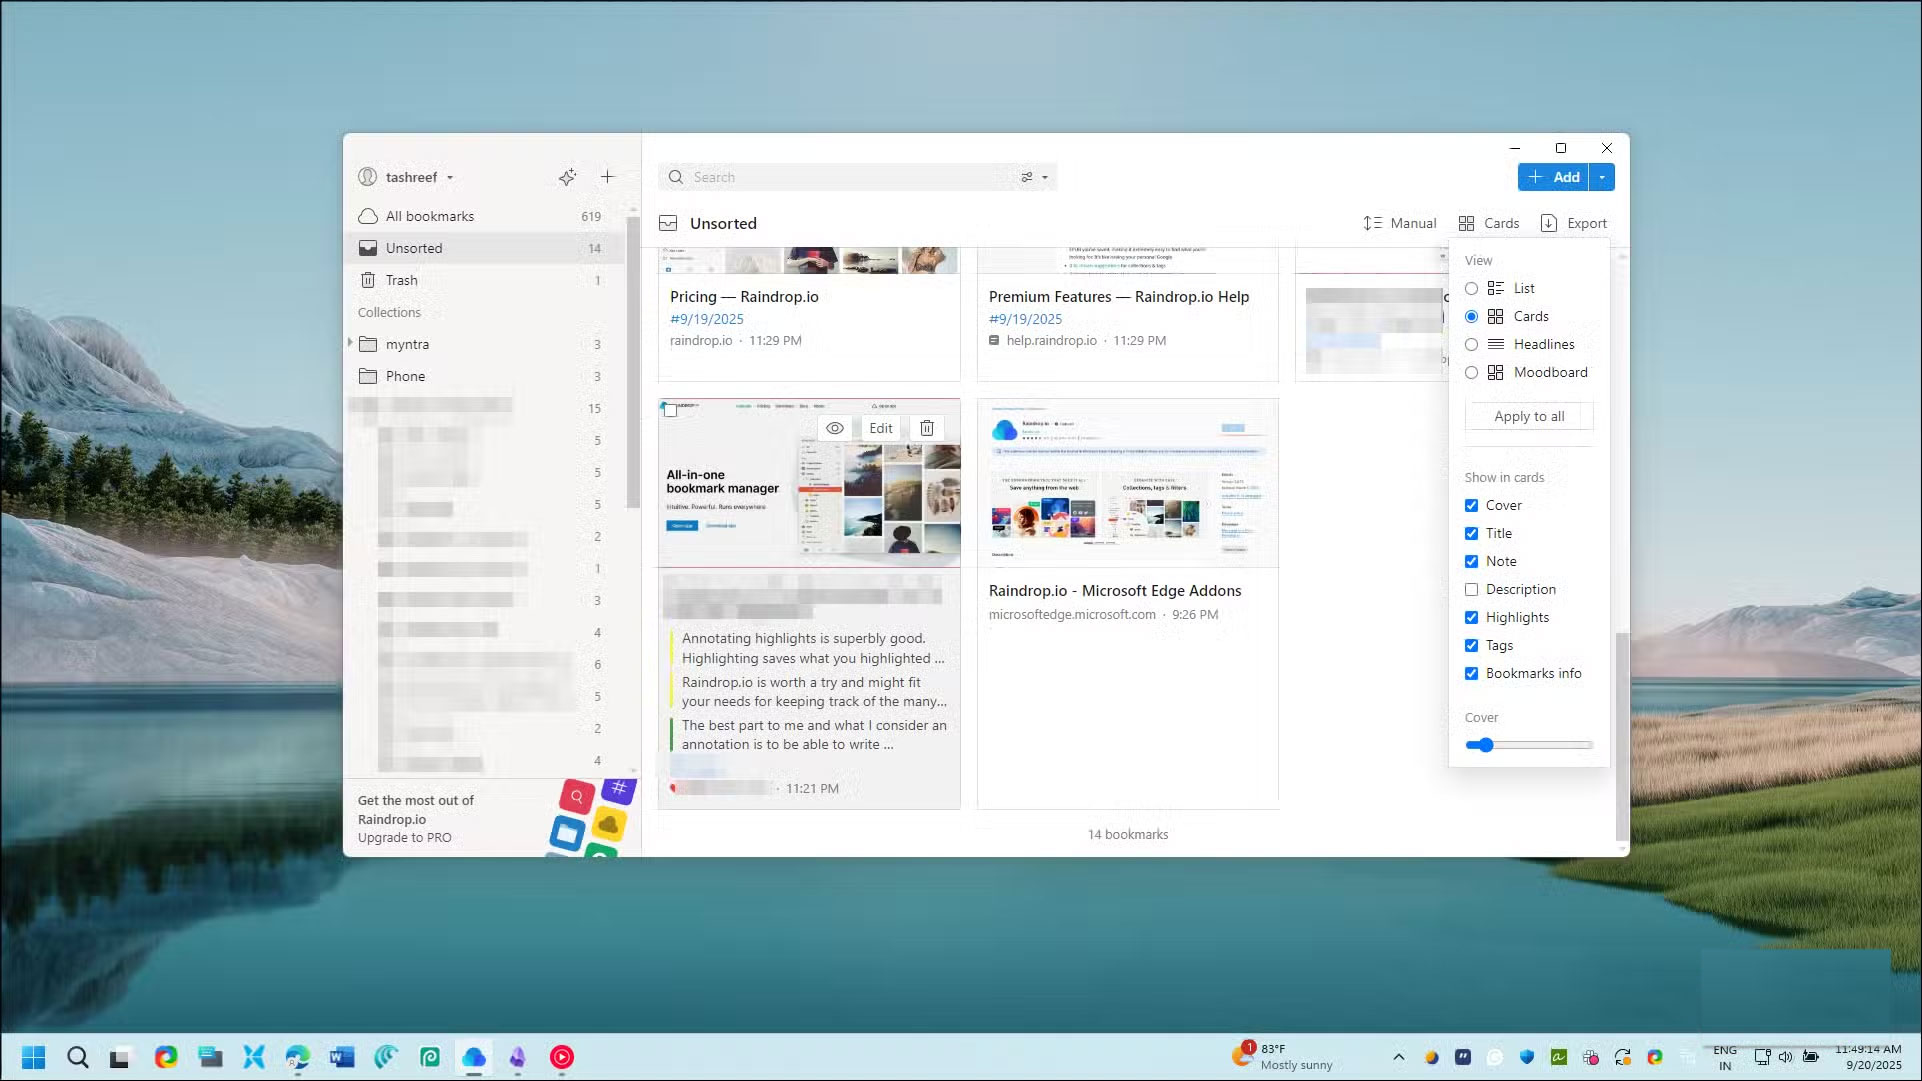Select the Headlines view radio button
1922x1081 pixels.
point(1471,344)
